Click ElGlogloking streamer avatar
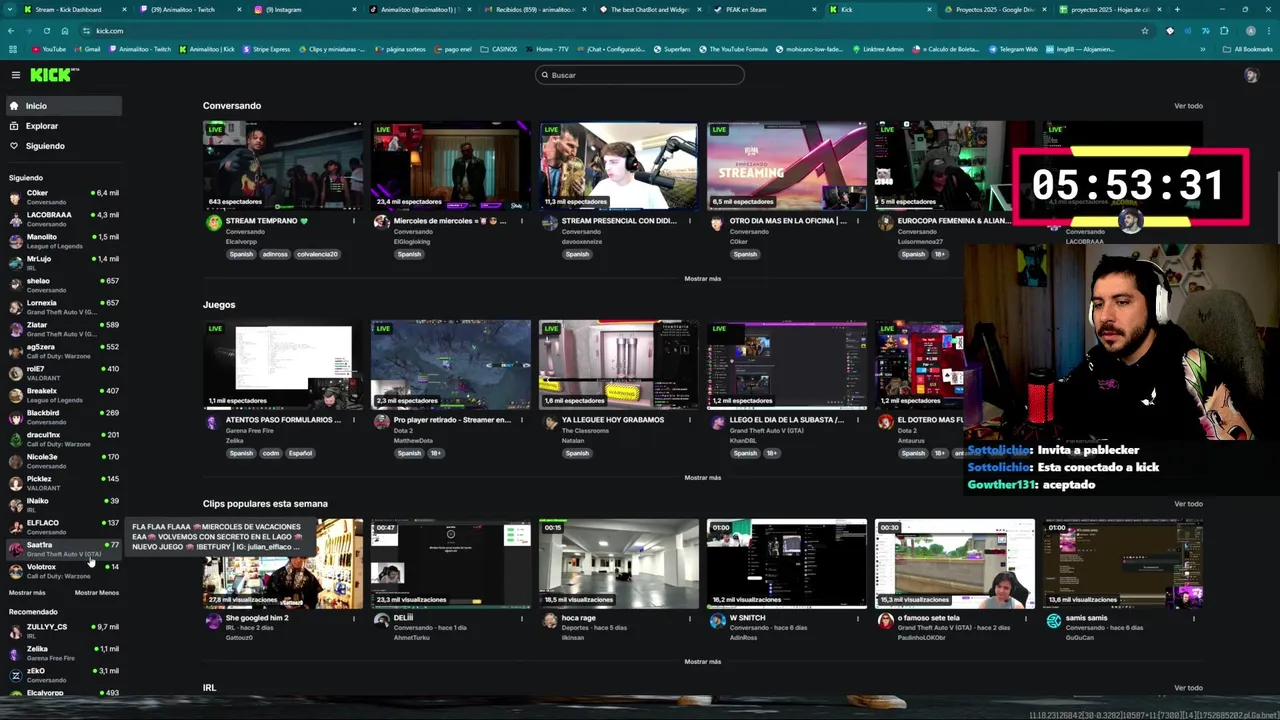This screenshot has width=1280, height=720. [x=381, y=223]
